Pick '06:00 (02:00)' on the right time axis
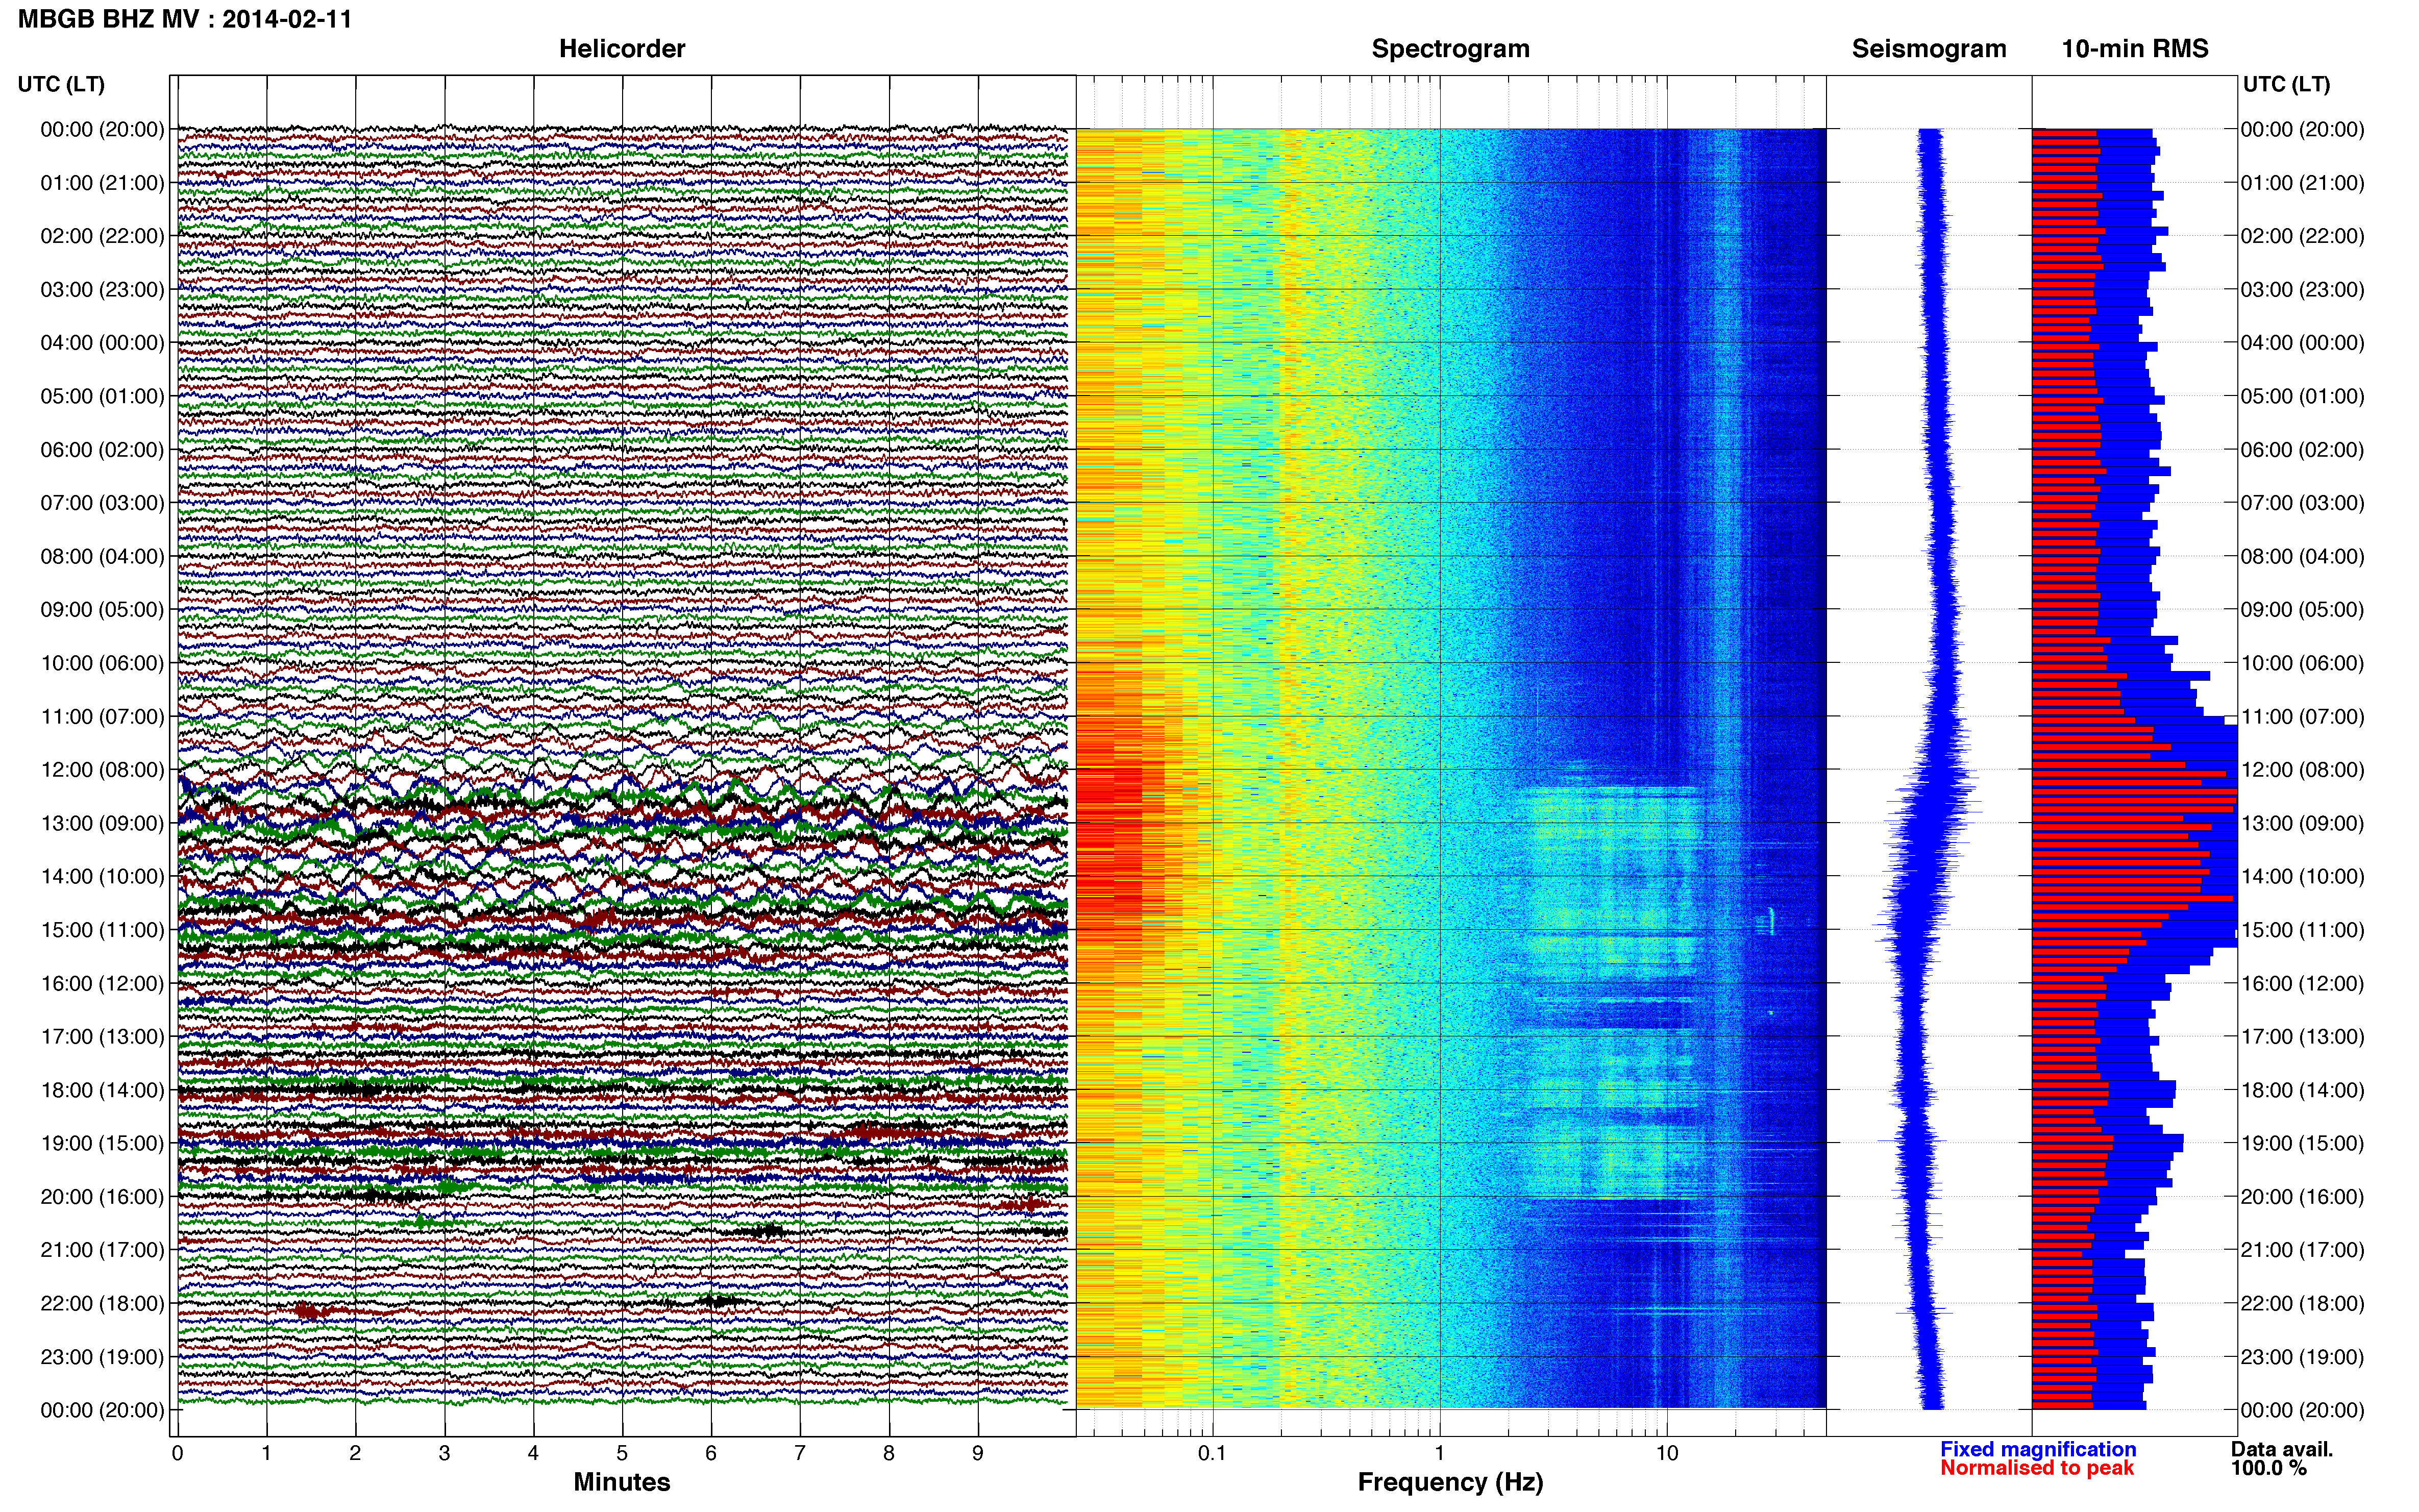The height and width of the screenshot is (1512, 2419). pos(2302,450)
